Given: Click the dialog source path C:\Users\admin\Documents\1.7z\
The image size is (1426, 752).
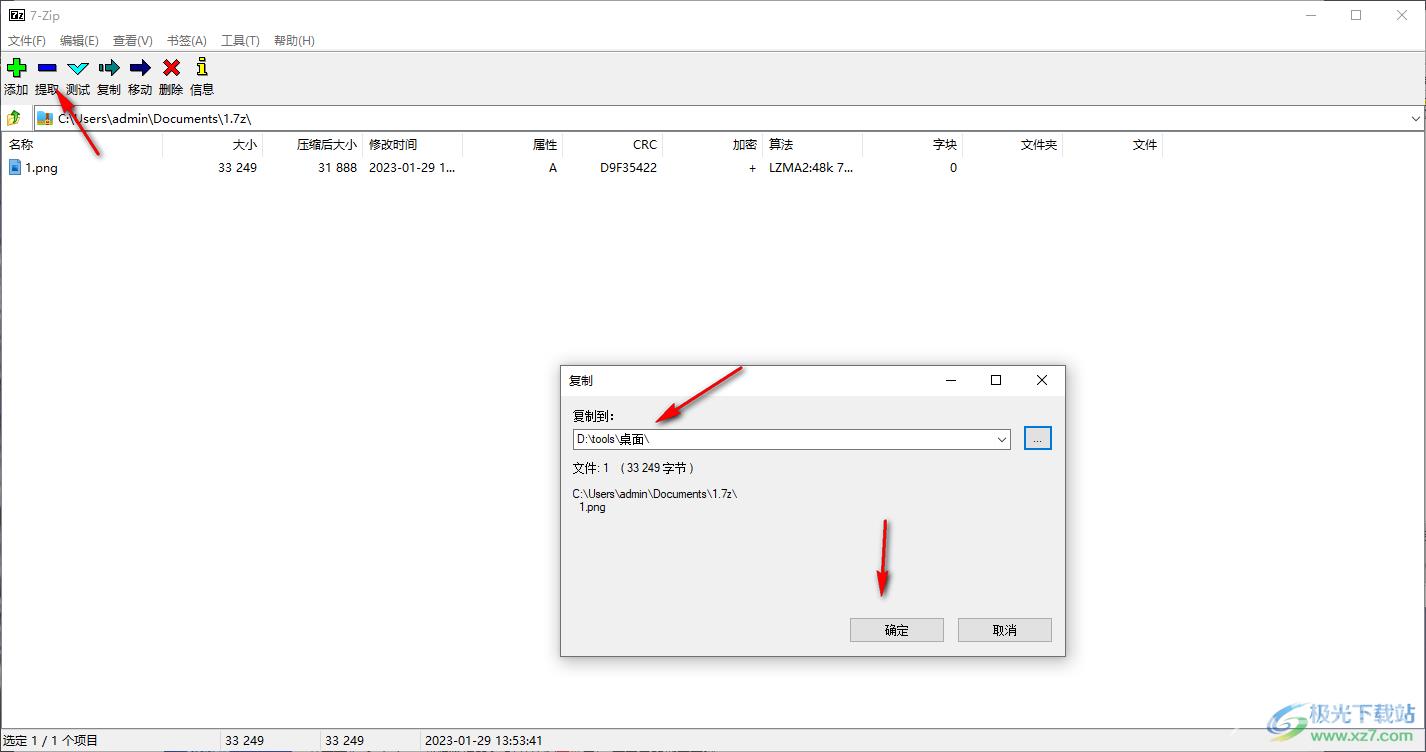Looking at the screenshot, I should tap(654, 494).
